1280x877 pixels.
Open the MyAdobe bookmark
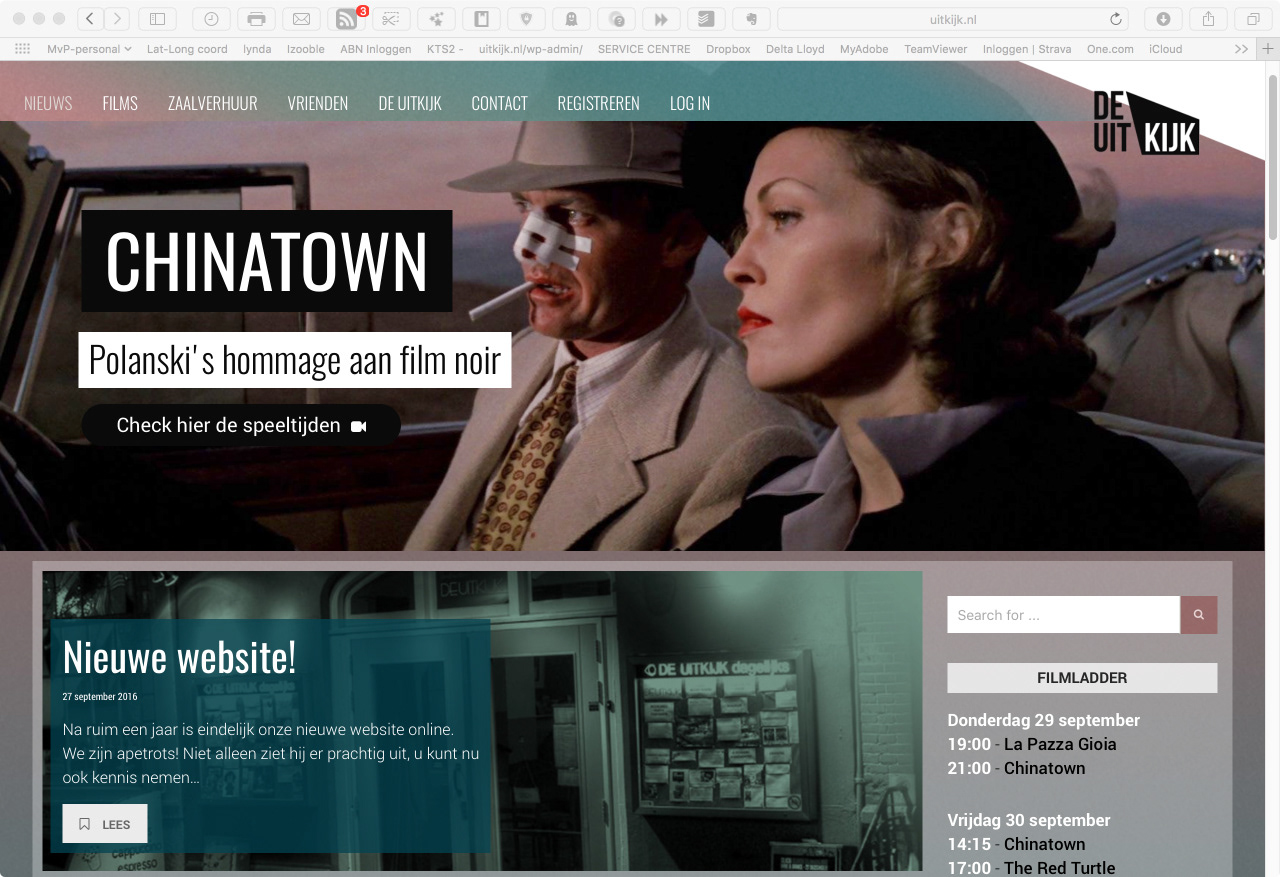[864, 49]
